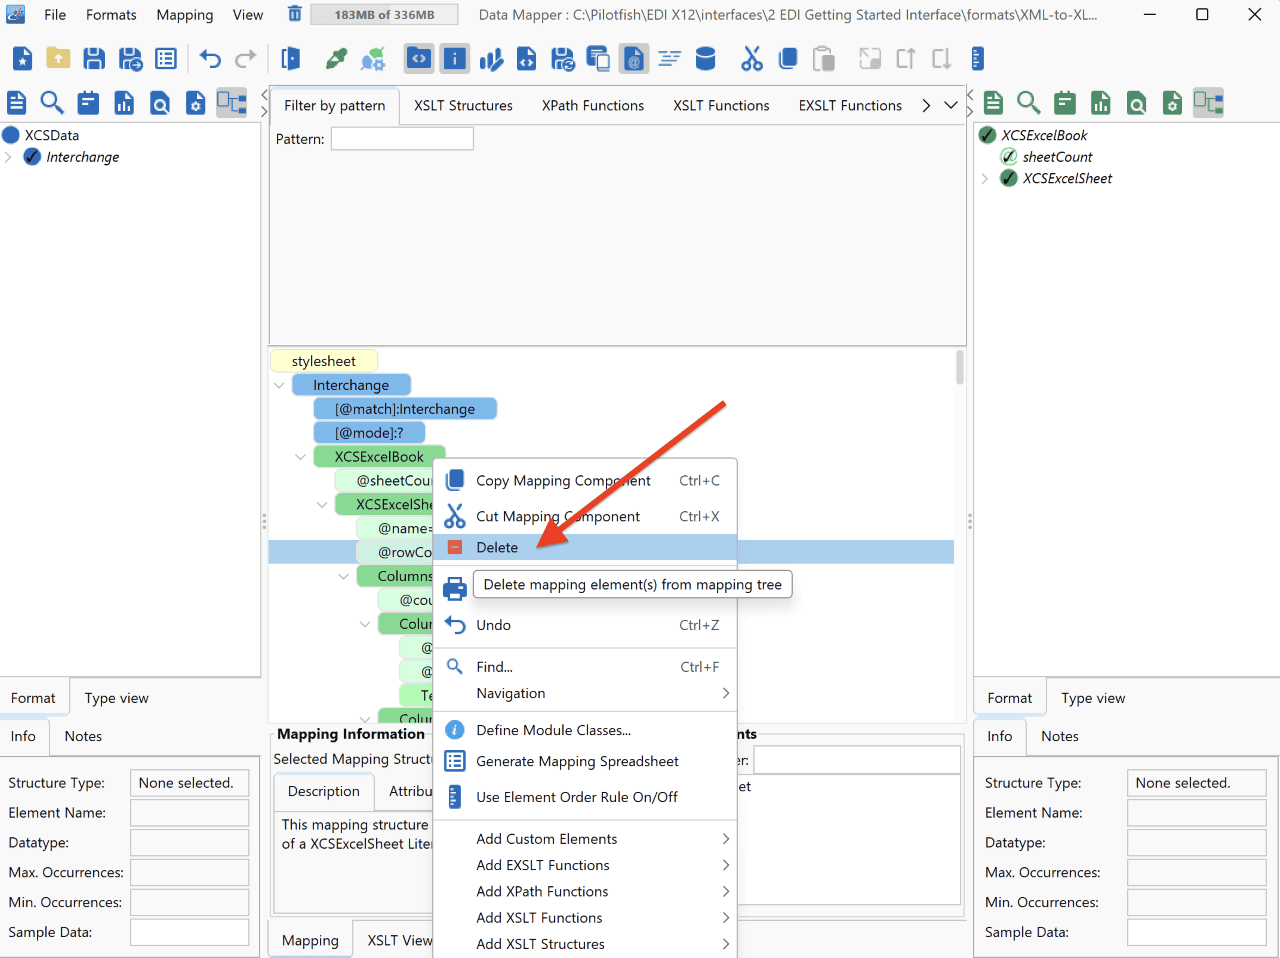The image size is (1280, 958).
Task: Toggle target panel tree view button
Action: pos(1209,102)
